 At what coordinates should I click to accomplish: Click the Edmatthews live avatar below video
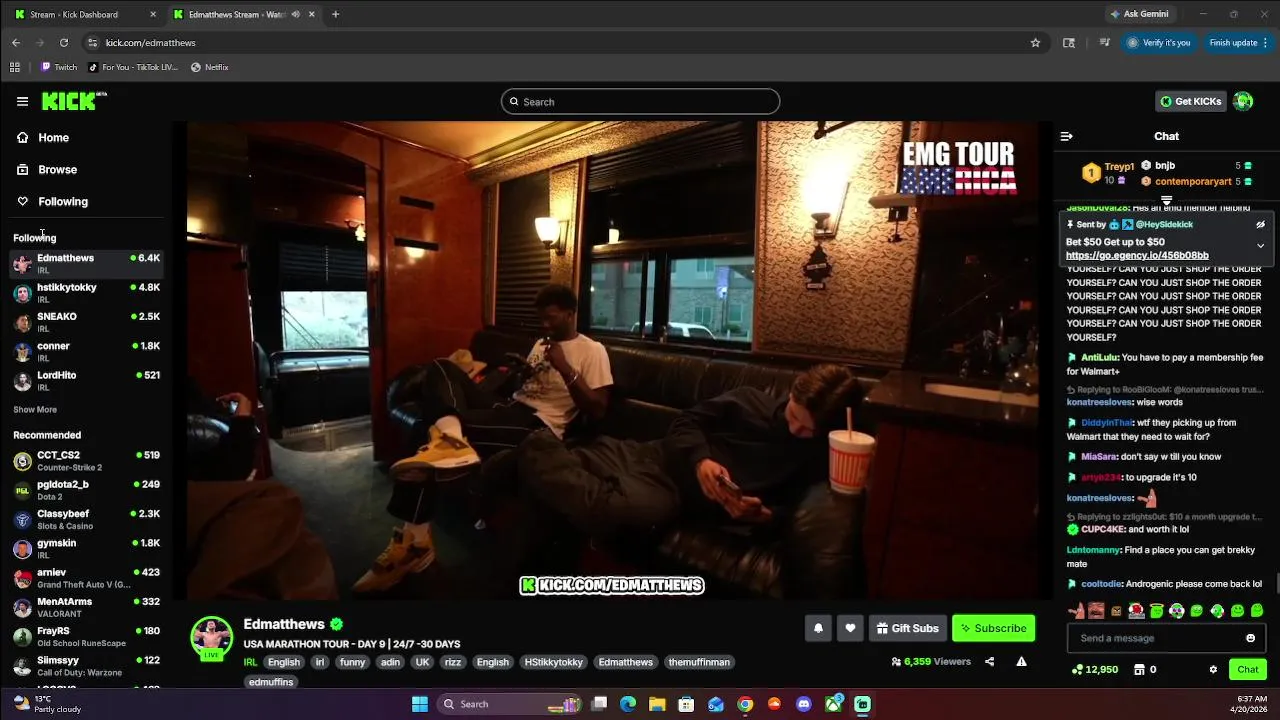tap(211, 639)
